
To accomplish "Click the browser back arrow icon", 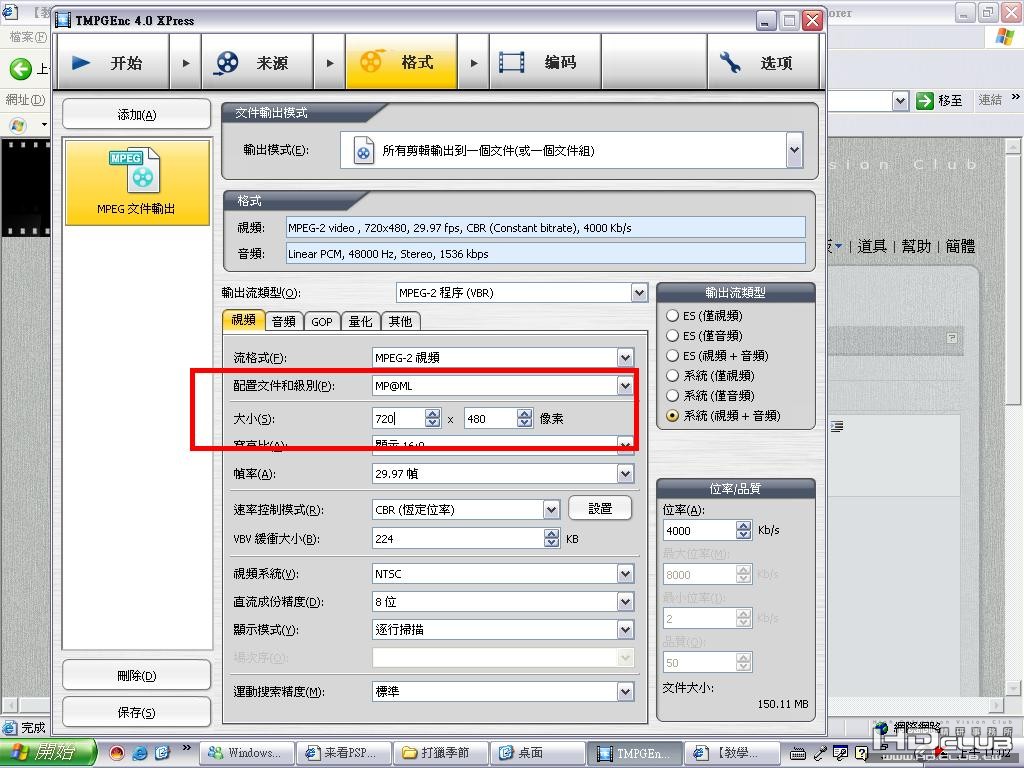I will (x=20, y=68).
